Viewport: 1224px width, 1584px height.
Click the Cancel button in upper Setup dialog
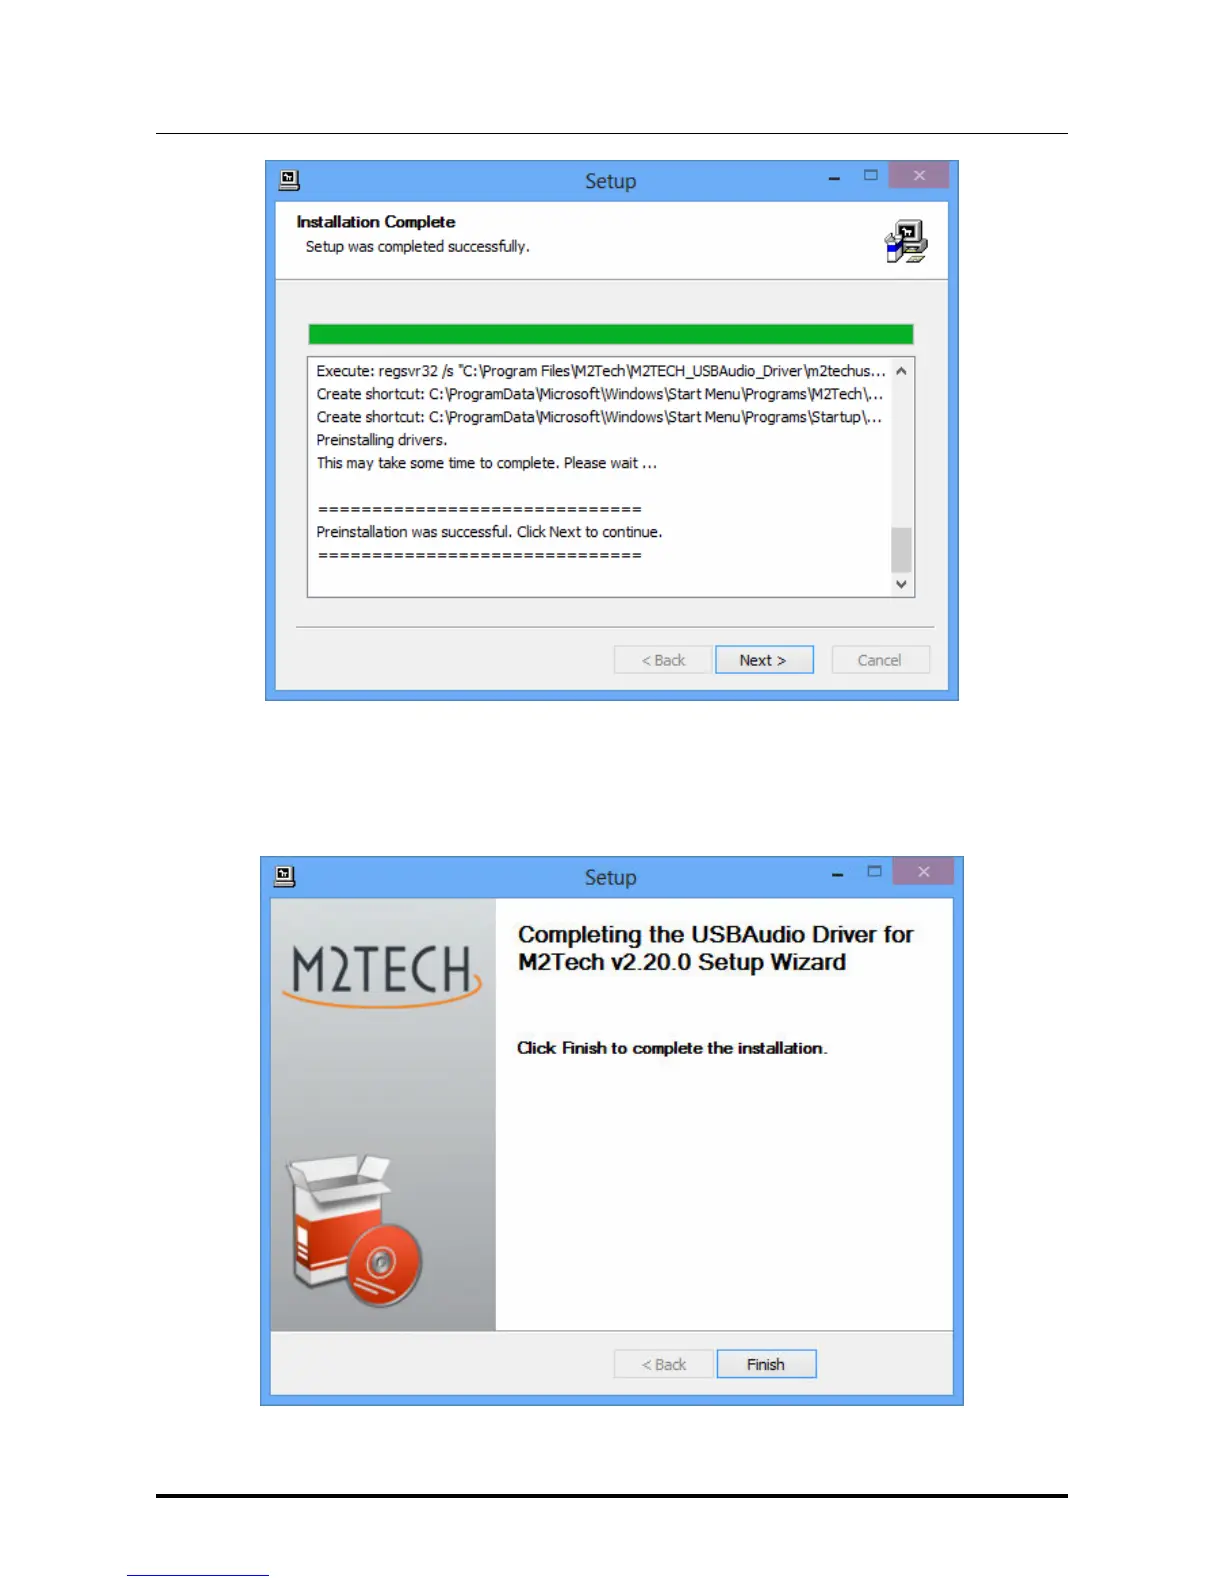pos(880,660)
